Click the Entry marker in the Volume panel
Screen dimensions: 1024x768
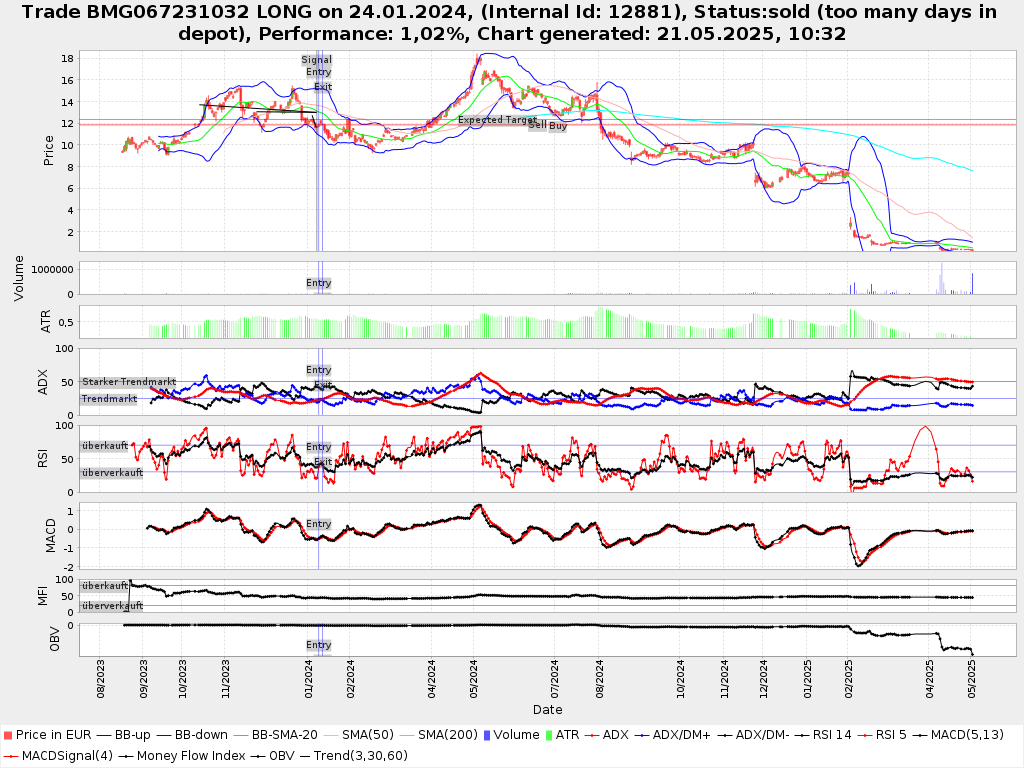click(318, 283)
